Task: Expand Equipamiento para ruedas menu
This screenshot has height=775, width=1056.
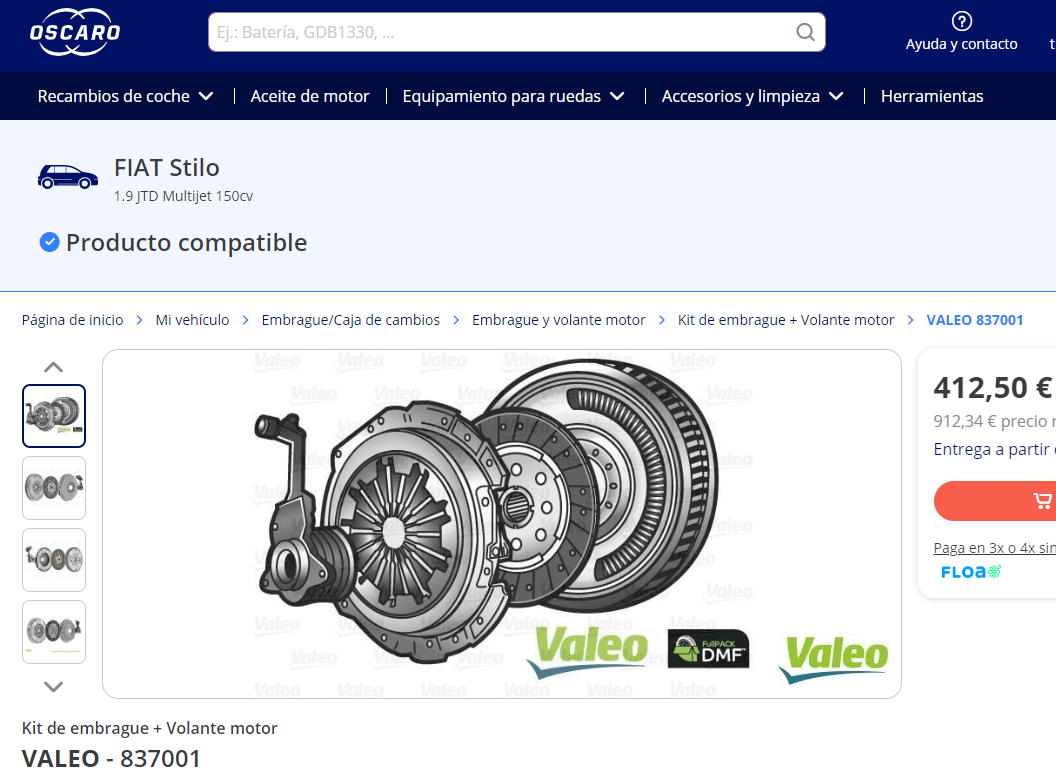Action: 513,96
